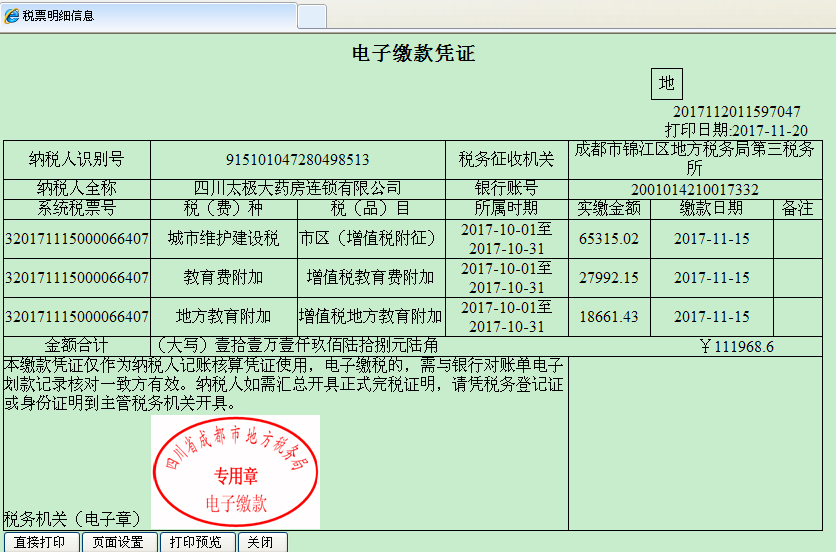The image size is (836, 552).
Task: Open 页面设置 page setup
Action: point(119,542)
